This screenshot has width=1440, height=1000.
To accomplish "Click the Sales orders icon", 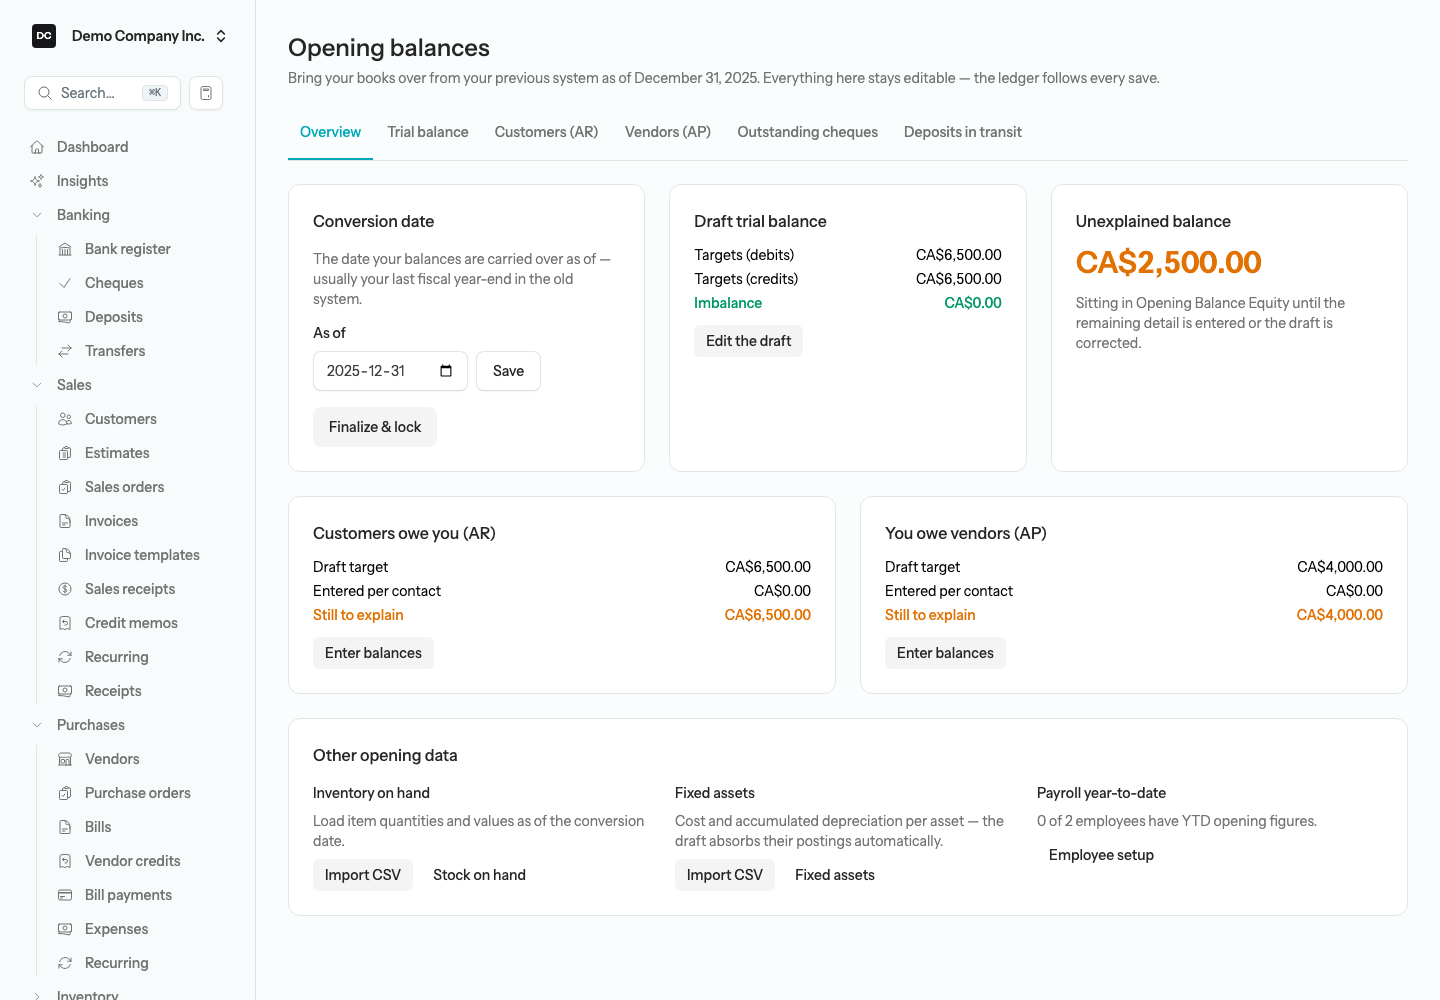I will 65,487.
